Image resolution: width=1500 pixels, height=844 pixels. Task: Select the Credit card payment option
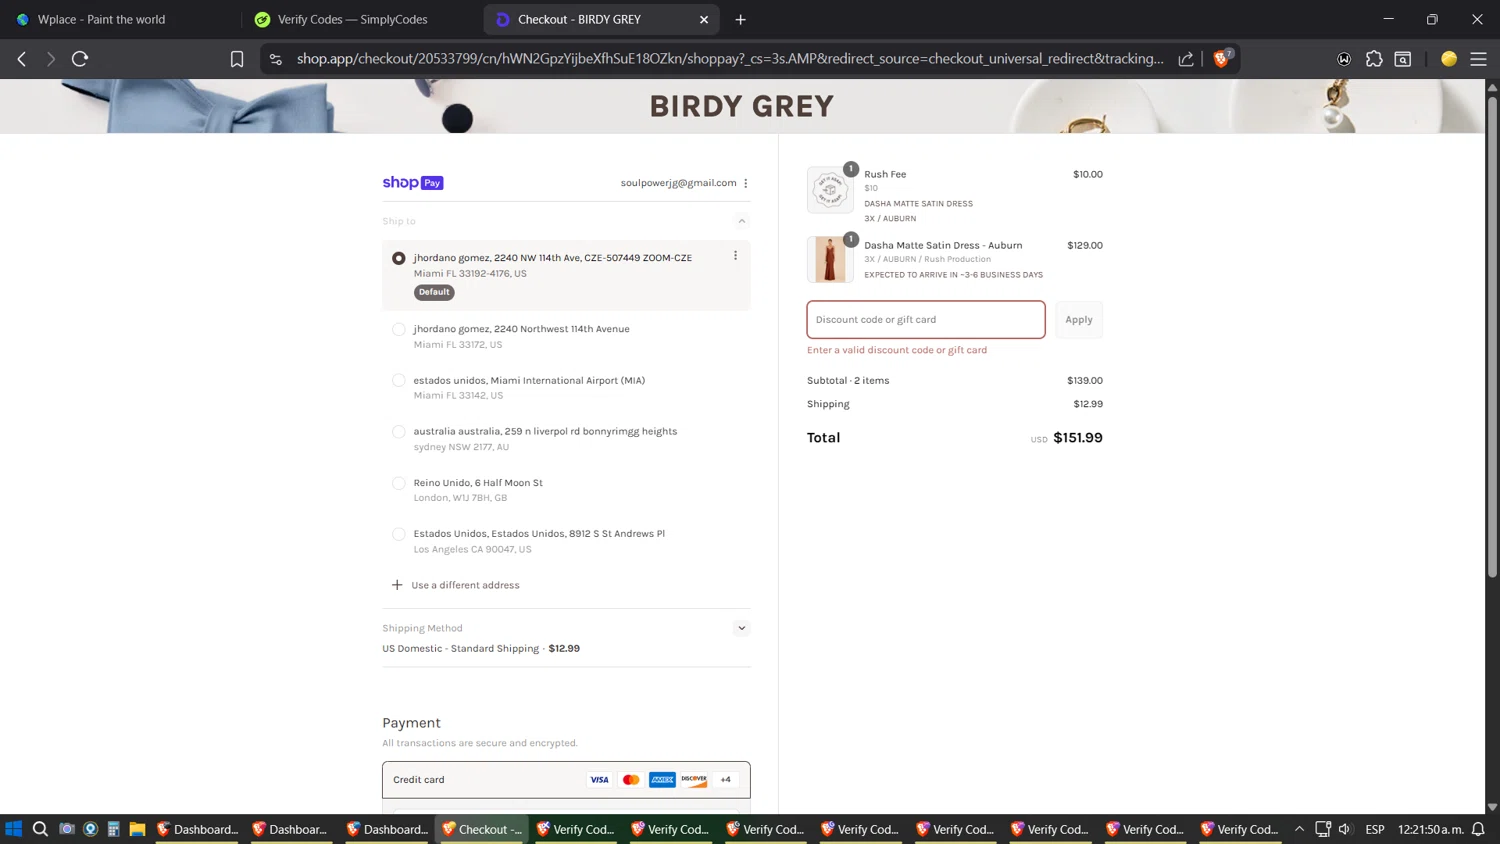pyautogui.click(x=566, y=780)
